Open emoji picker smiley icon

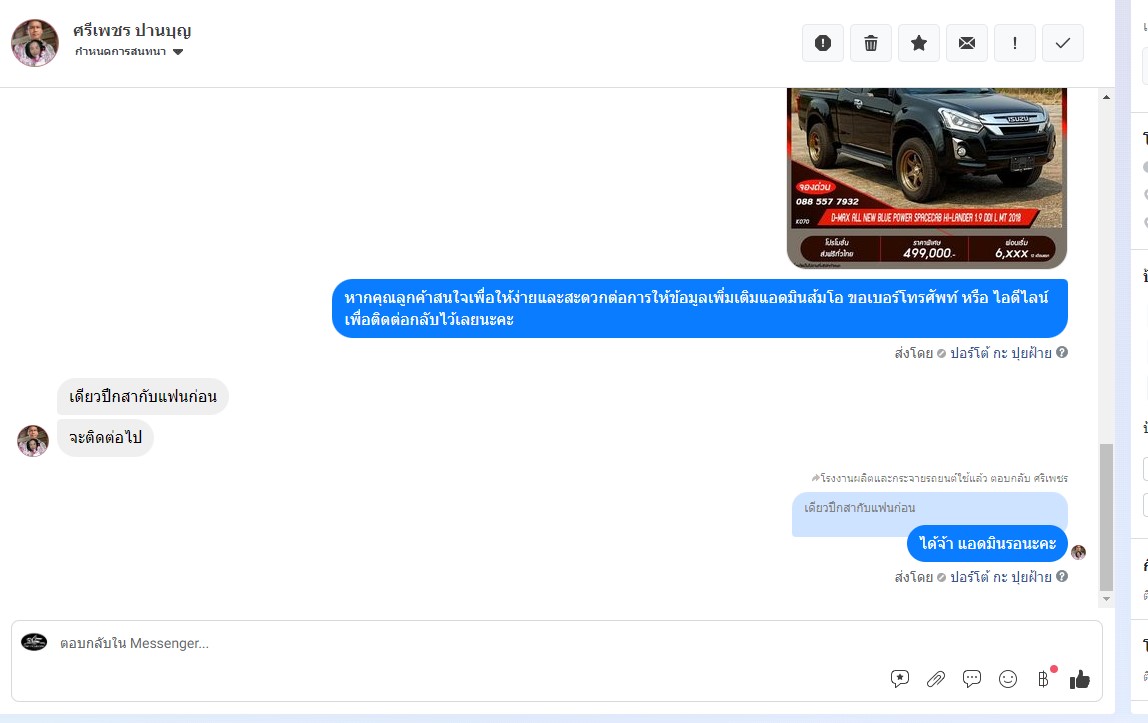point(1008,679)
